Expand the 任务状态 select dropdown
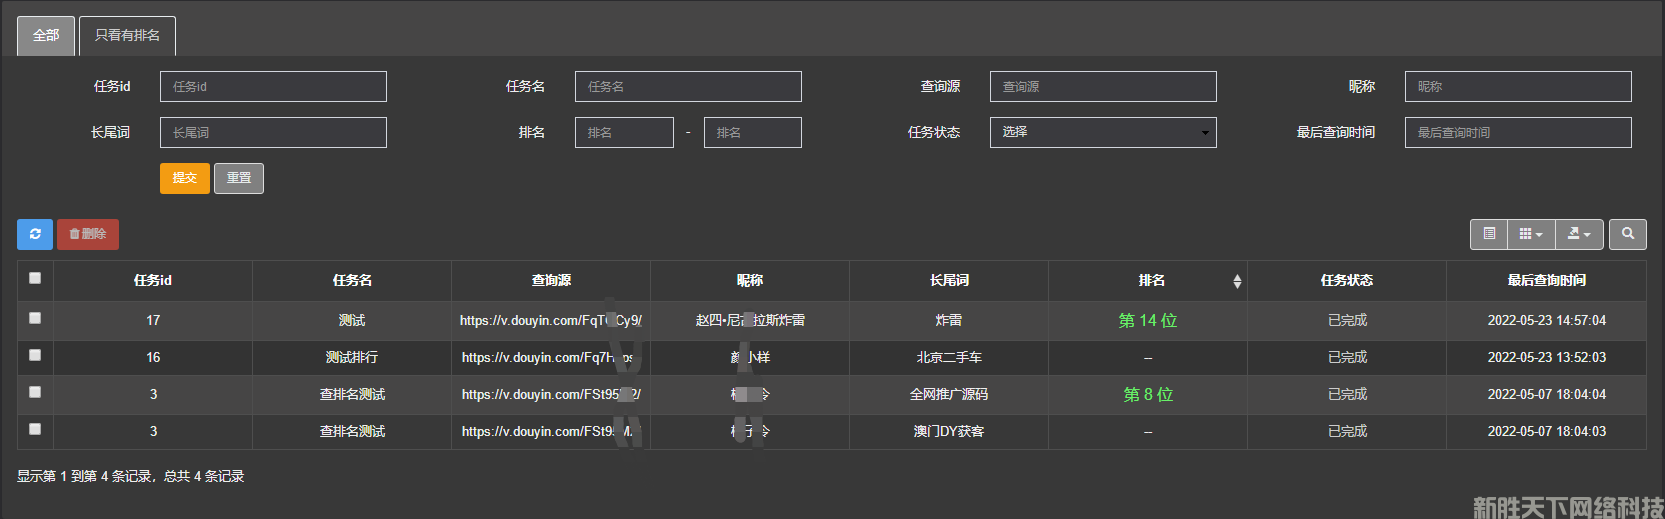1665x519 pixels. [1102, 132]
